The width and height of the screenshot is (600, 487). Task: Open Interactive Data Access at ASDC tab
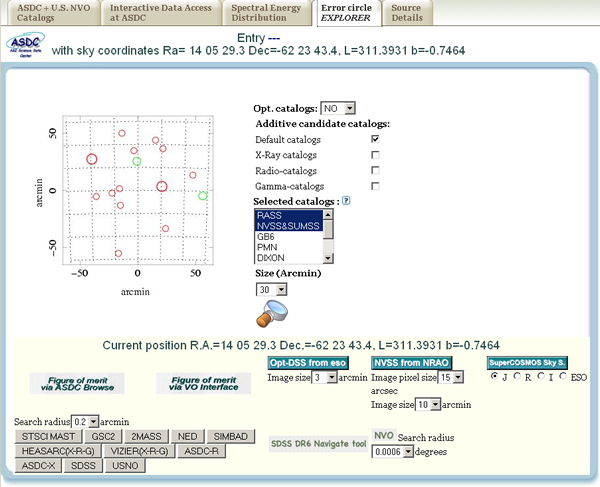click(161, 13)
